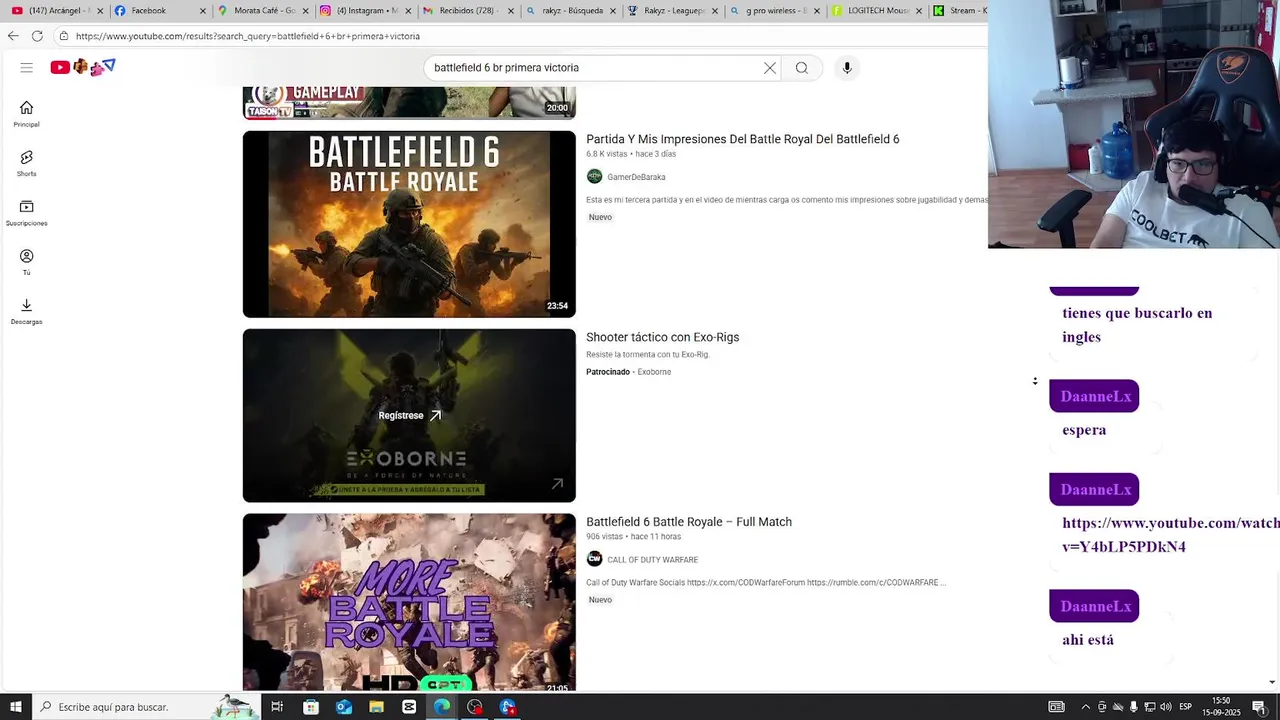Switch to the Rakyz Leaguepedia tab
The width and height of the screenshot is (1280, 720).
(x=673, y=10)
